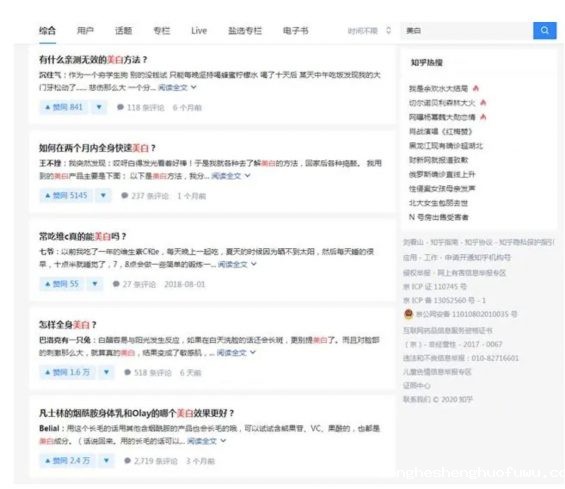Open comments icon beside 2,719 条评论
Screen dimensions: 565x489
128,461
